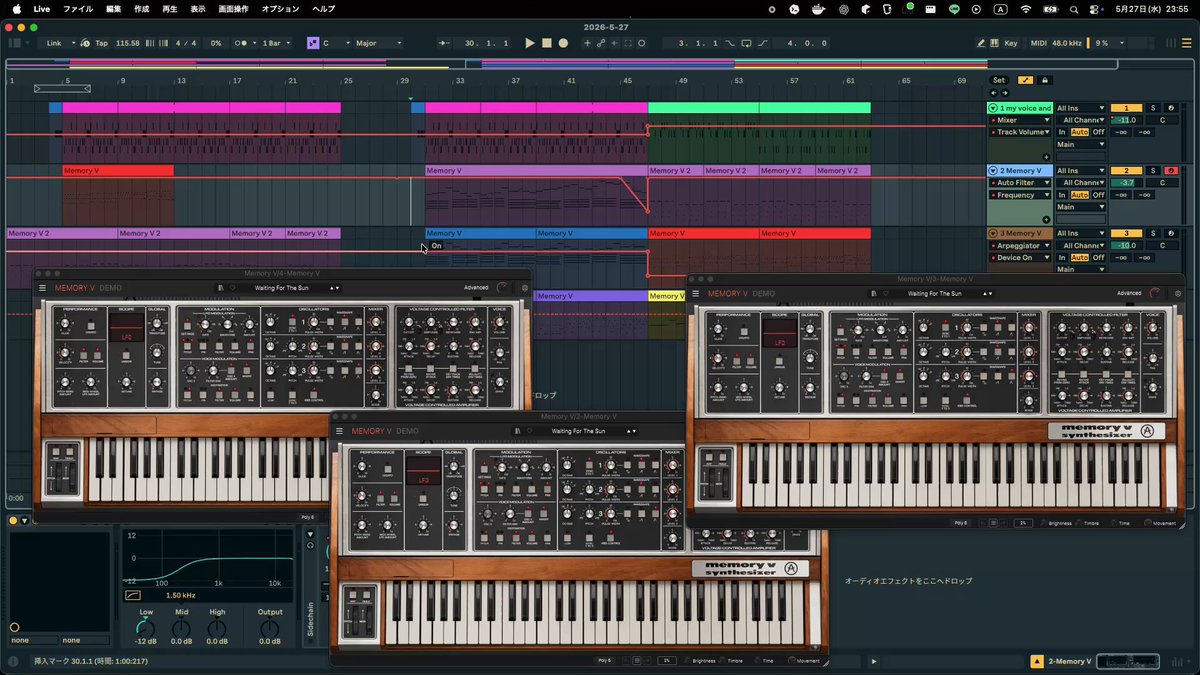Toggle the Automation Mode button next to Set

click(1026, 80)
